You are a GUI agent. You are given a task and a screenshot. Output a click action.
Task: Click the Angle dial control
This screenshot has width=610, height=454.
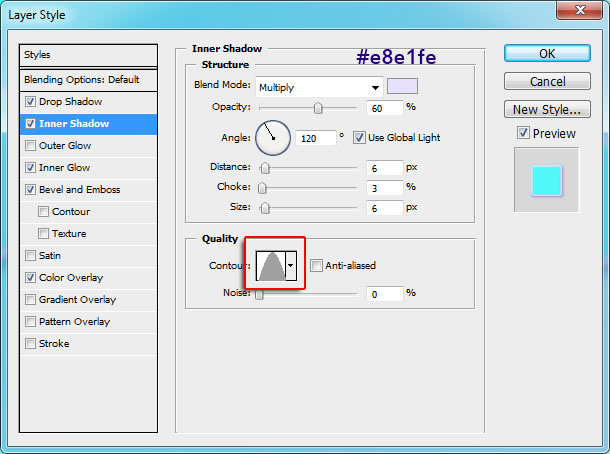(273, 138)
